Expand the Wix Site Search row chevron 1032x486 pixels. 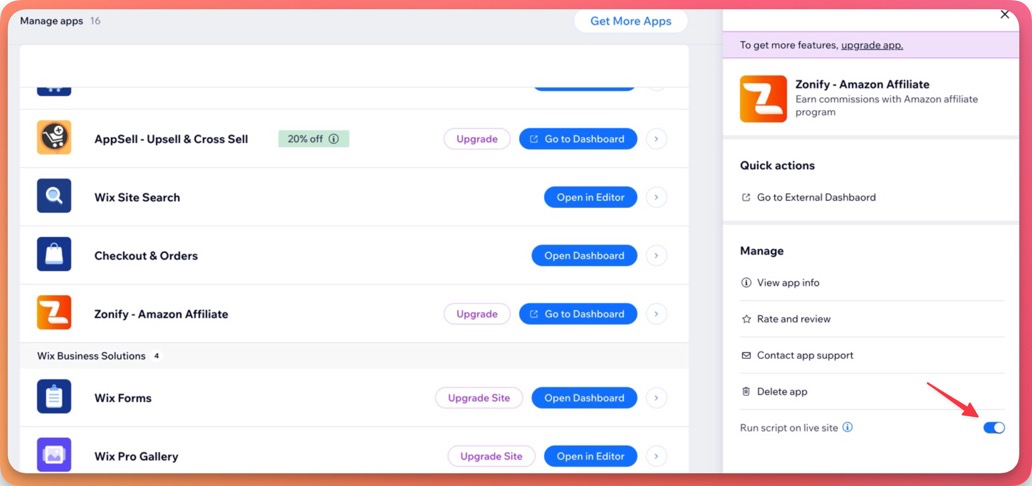[x=656, y=197]
